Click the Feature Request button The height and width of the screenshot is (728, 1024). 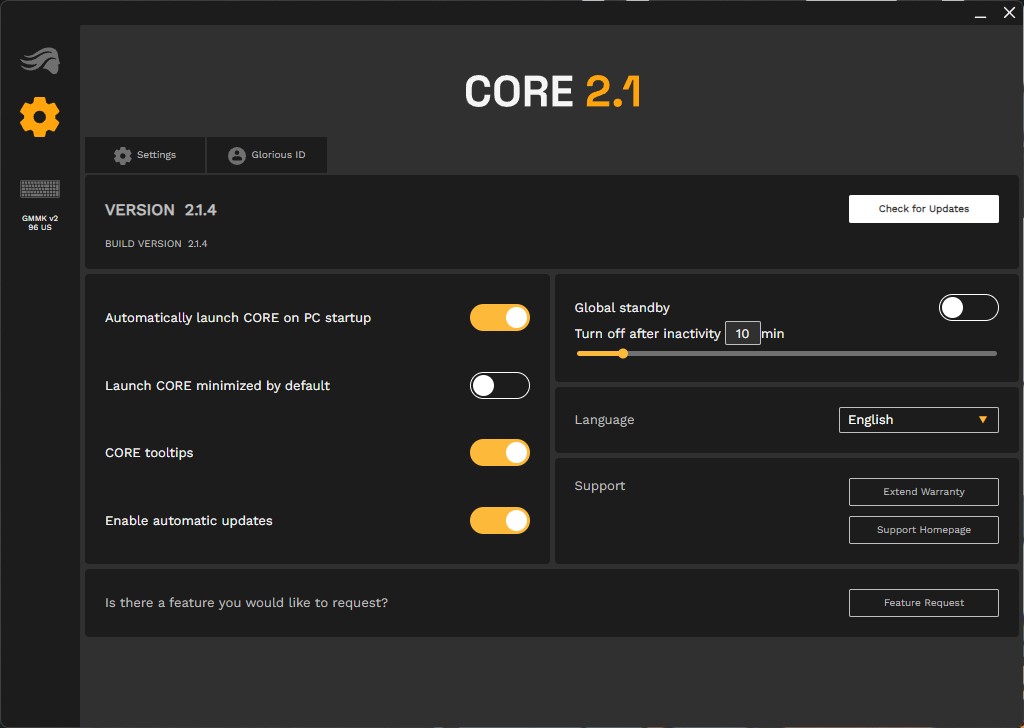923,603
